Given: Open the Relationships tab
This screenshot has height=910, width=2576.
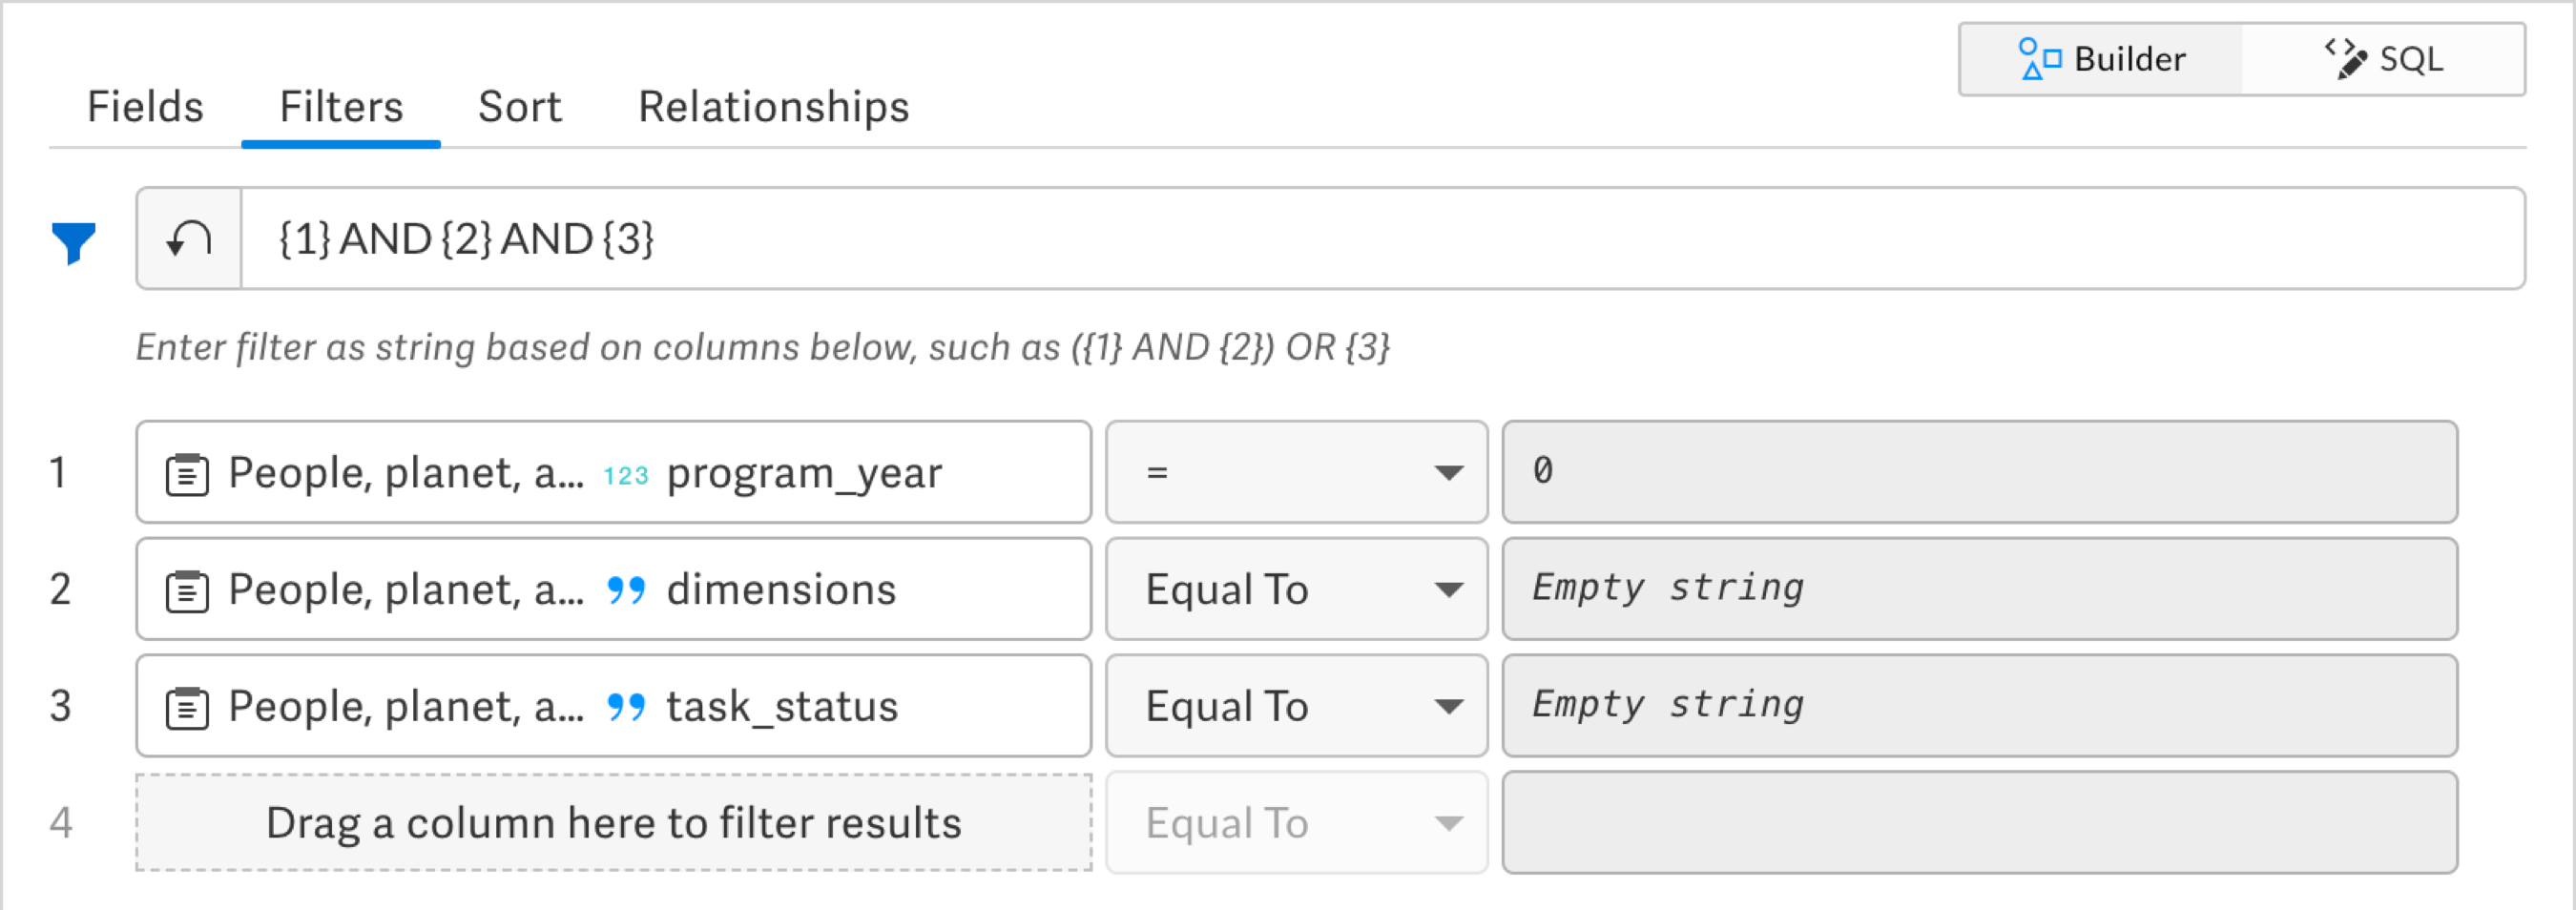Looking at the screenshot, I should 774,106.
